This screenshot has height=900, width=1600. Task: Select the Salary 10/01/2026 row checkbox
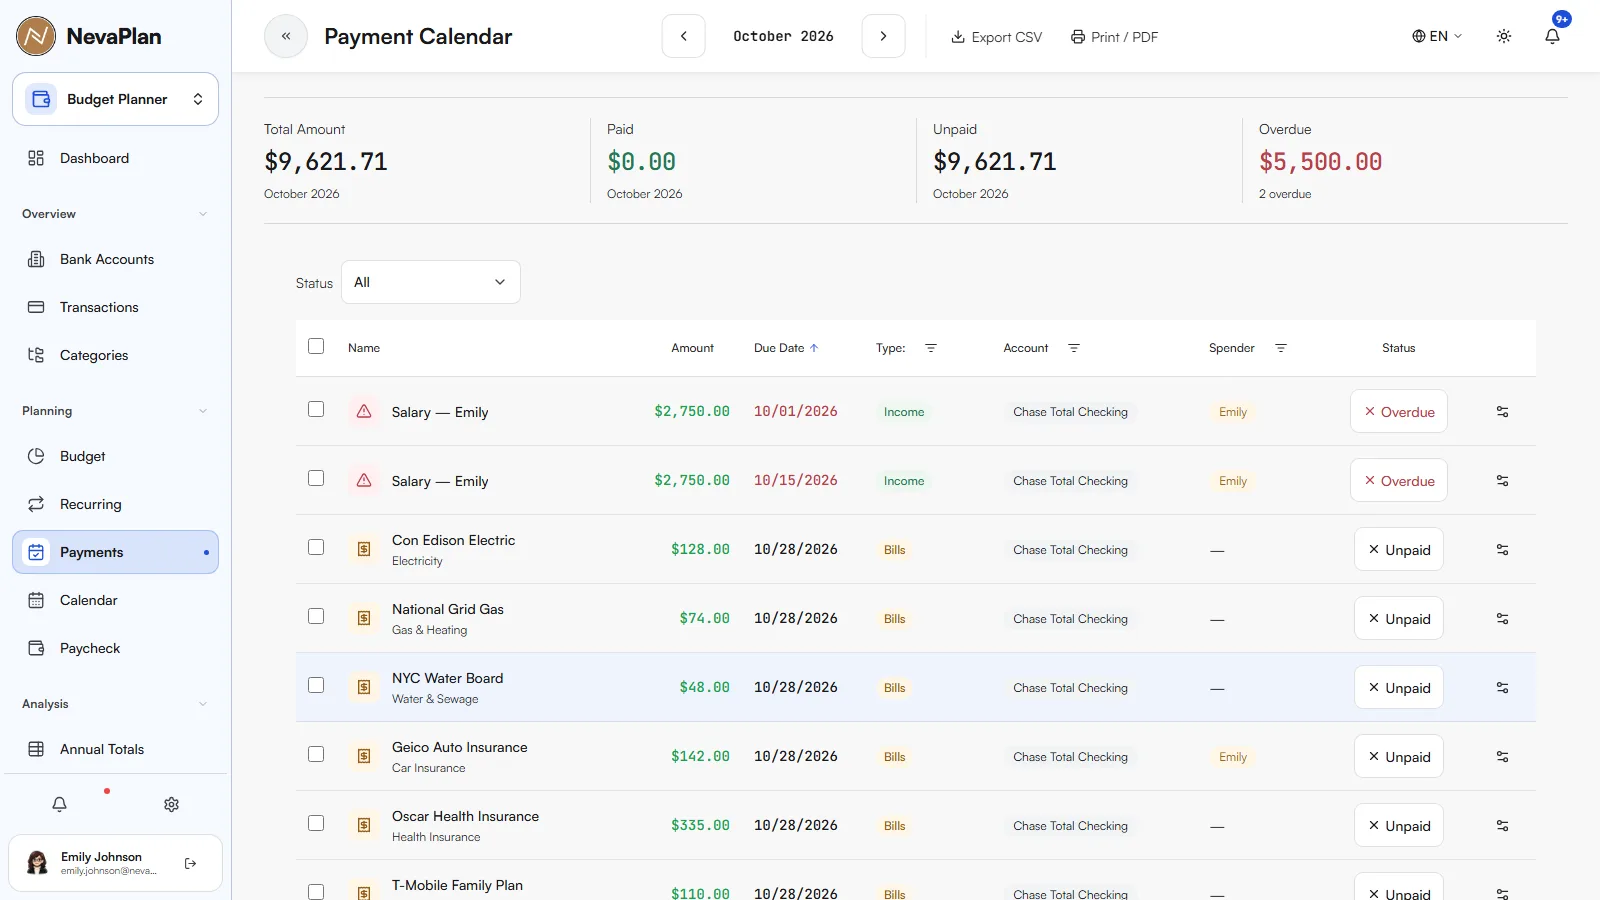[316, 409]
